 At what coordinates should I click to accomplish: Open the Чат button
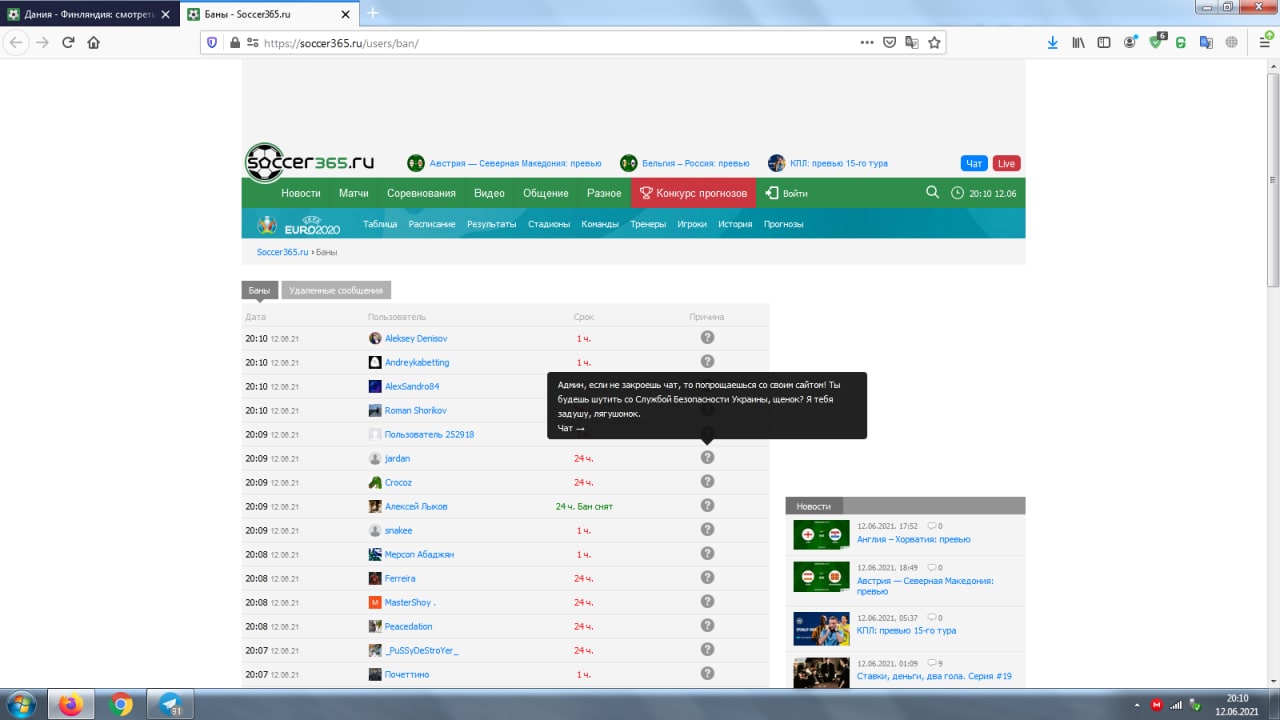pos(974,163)
